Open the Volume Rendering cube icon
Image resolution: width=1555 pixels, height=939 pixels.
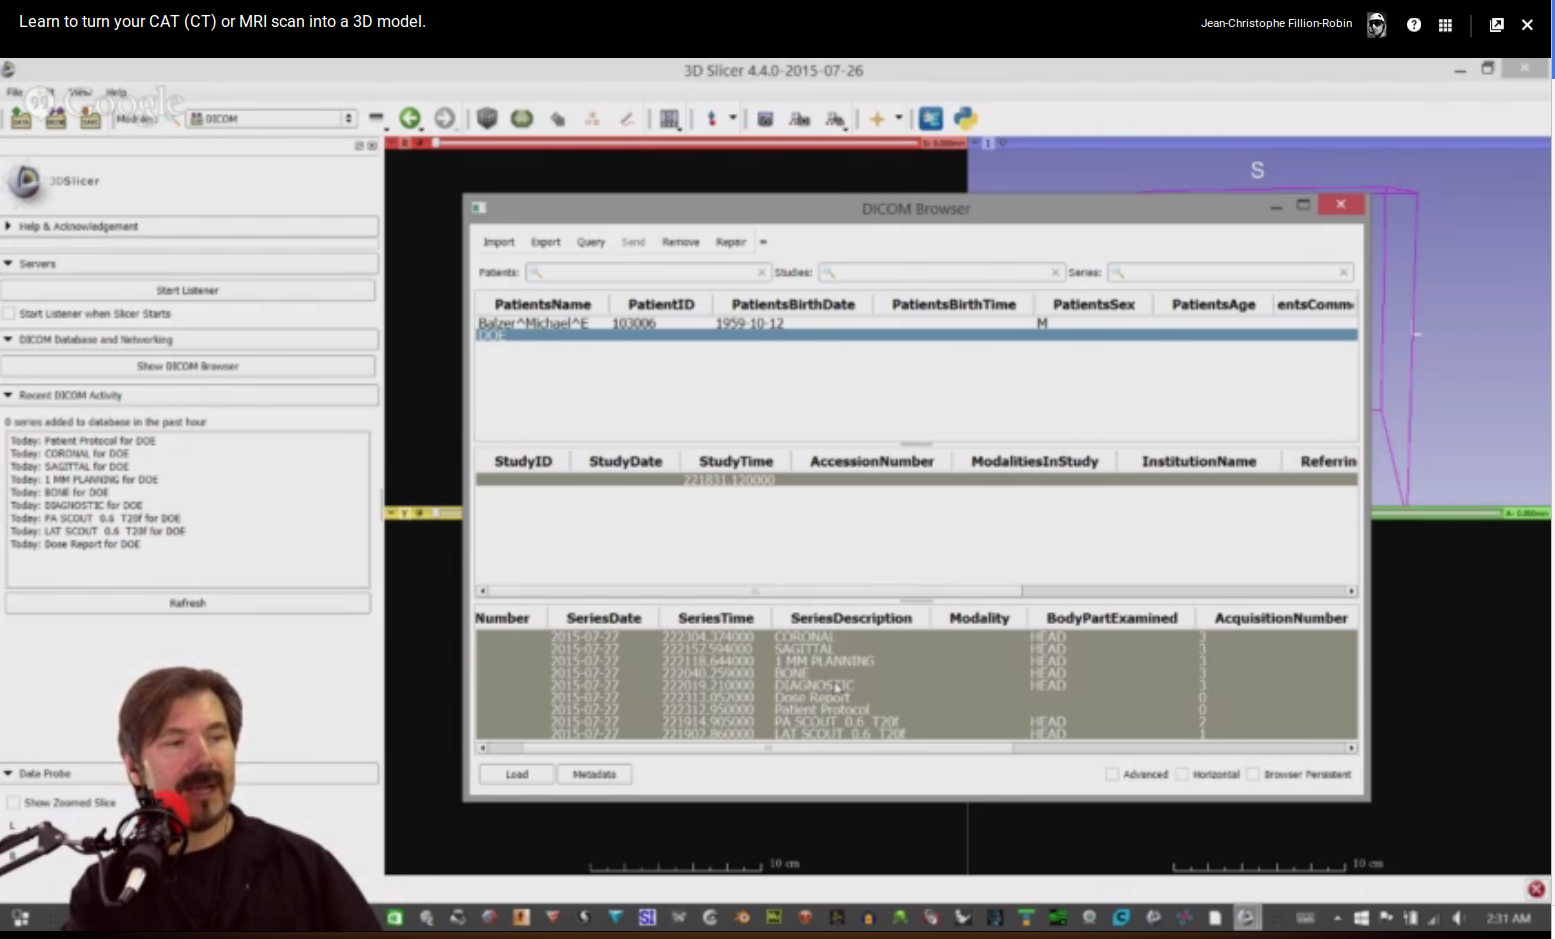click(x=487, y=118)
